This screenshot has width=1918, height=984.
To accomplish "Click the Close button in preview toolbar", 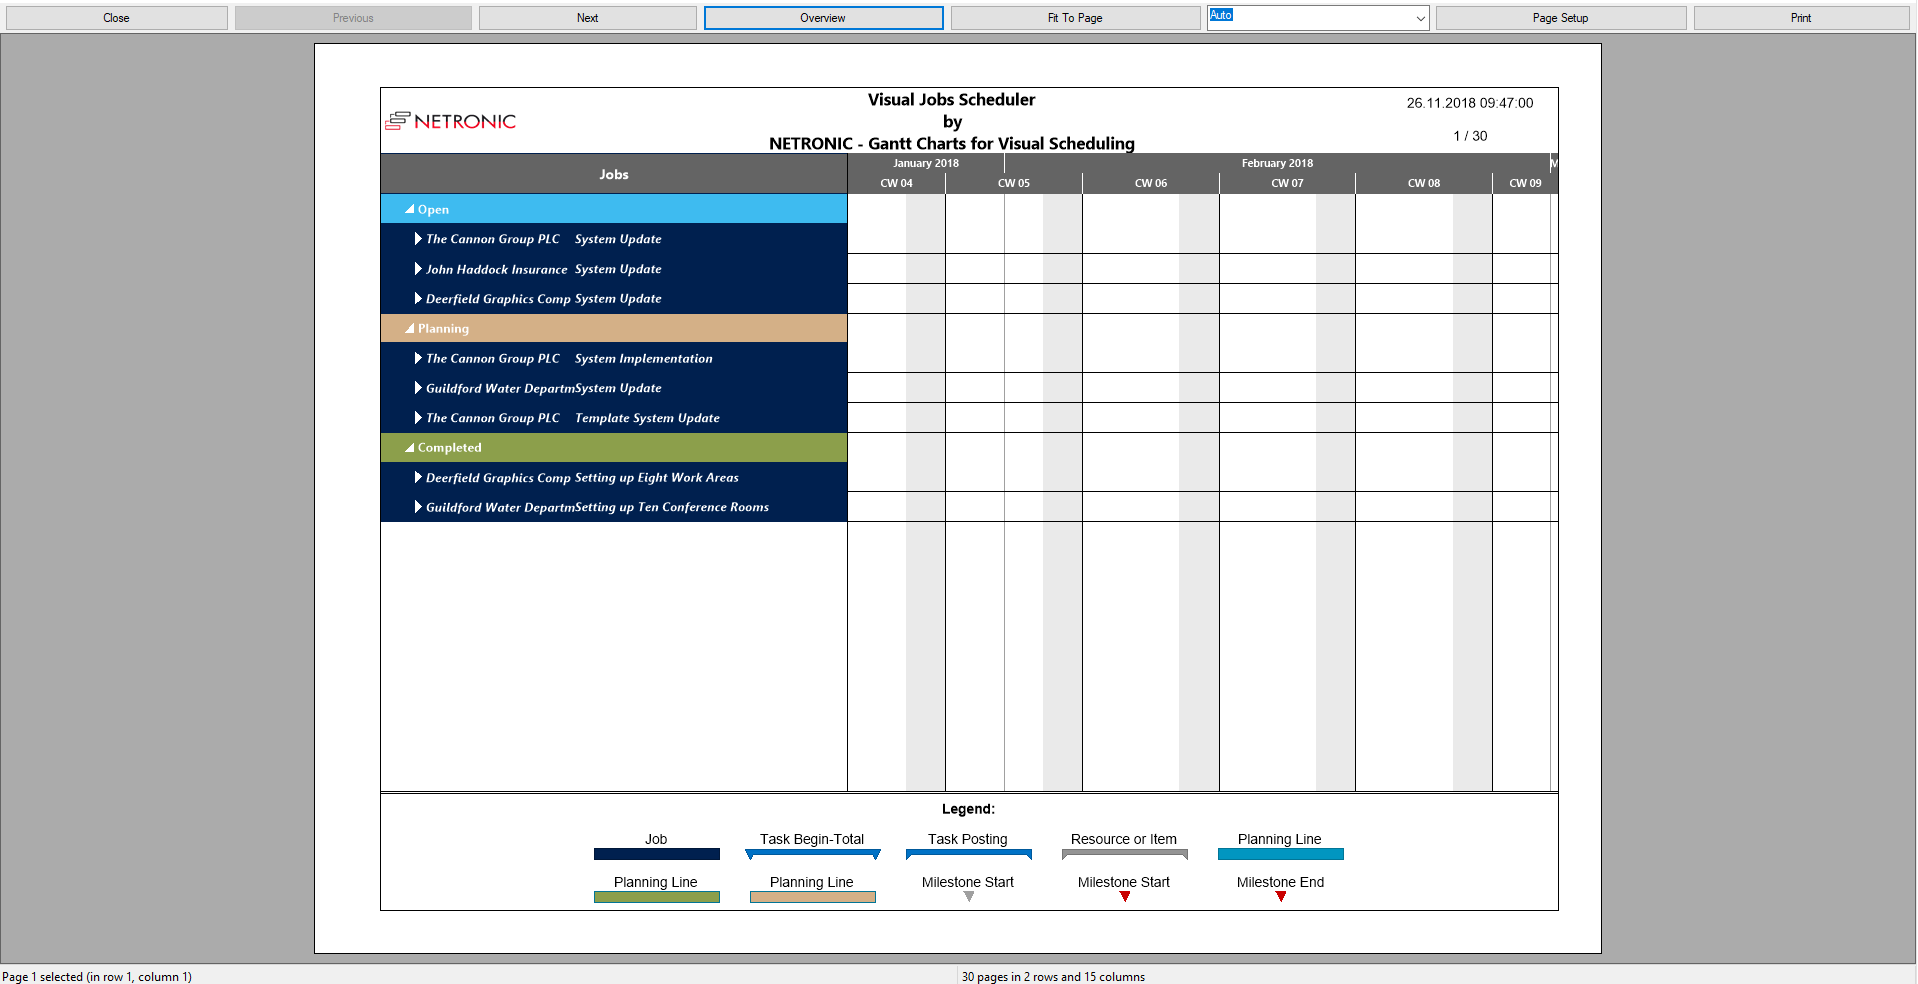I will point(116,18).
